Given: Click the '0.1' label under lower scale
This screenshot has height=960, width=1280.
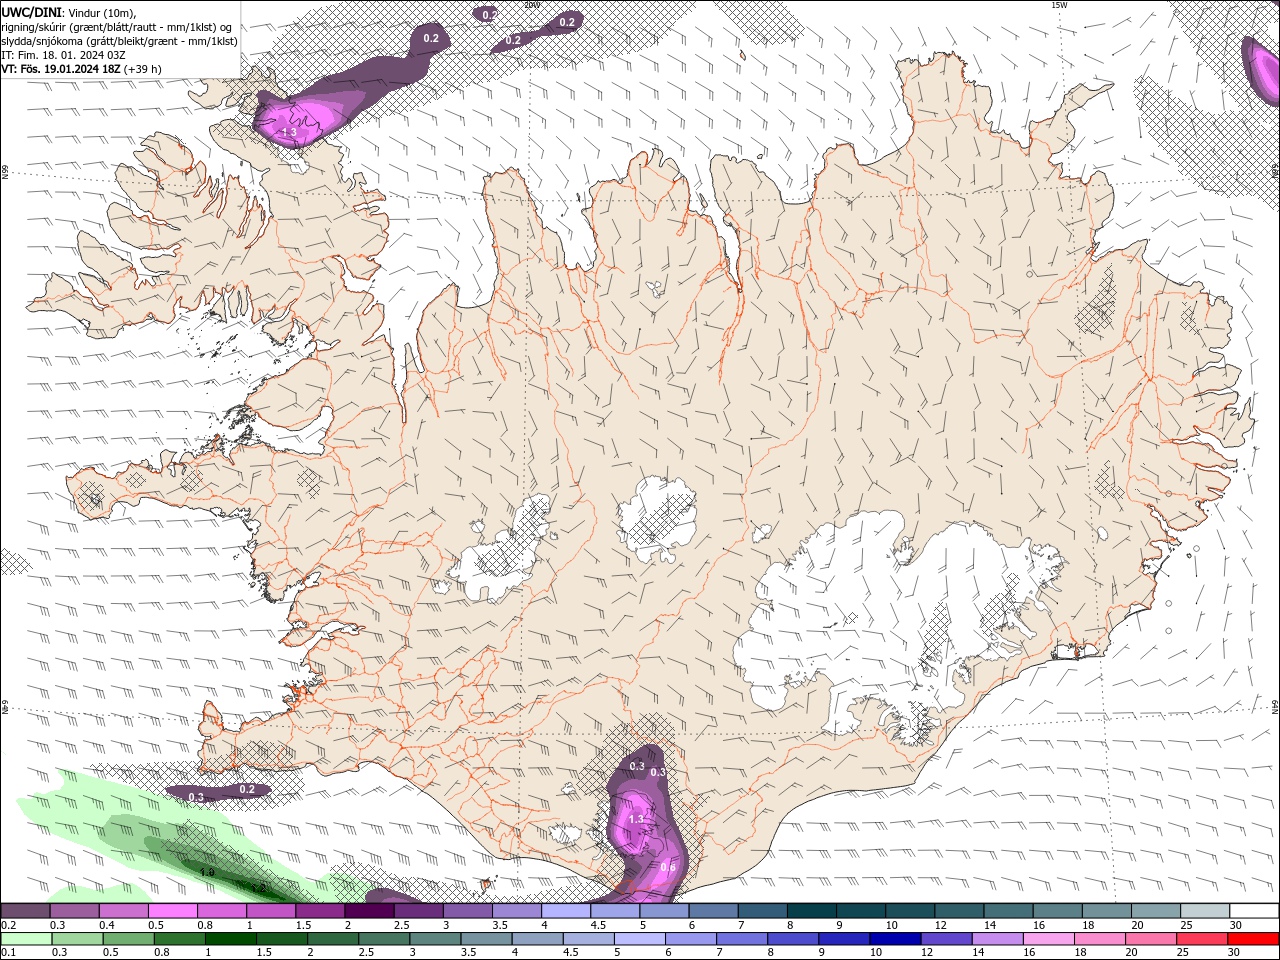Looking at the screenshot, I should [x=8, y=953].
